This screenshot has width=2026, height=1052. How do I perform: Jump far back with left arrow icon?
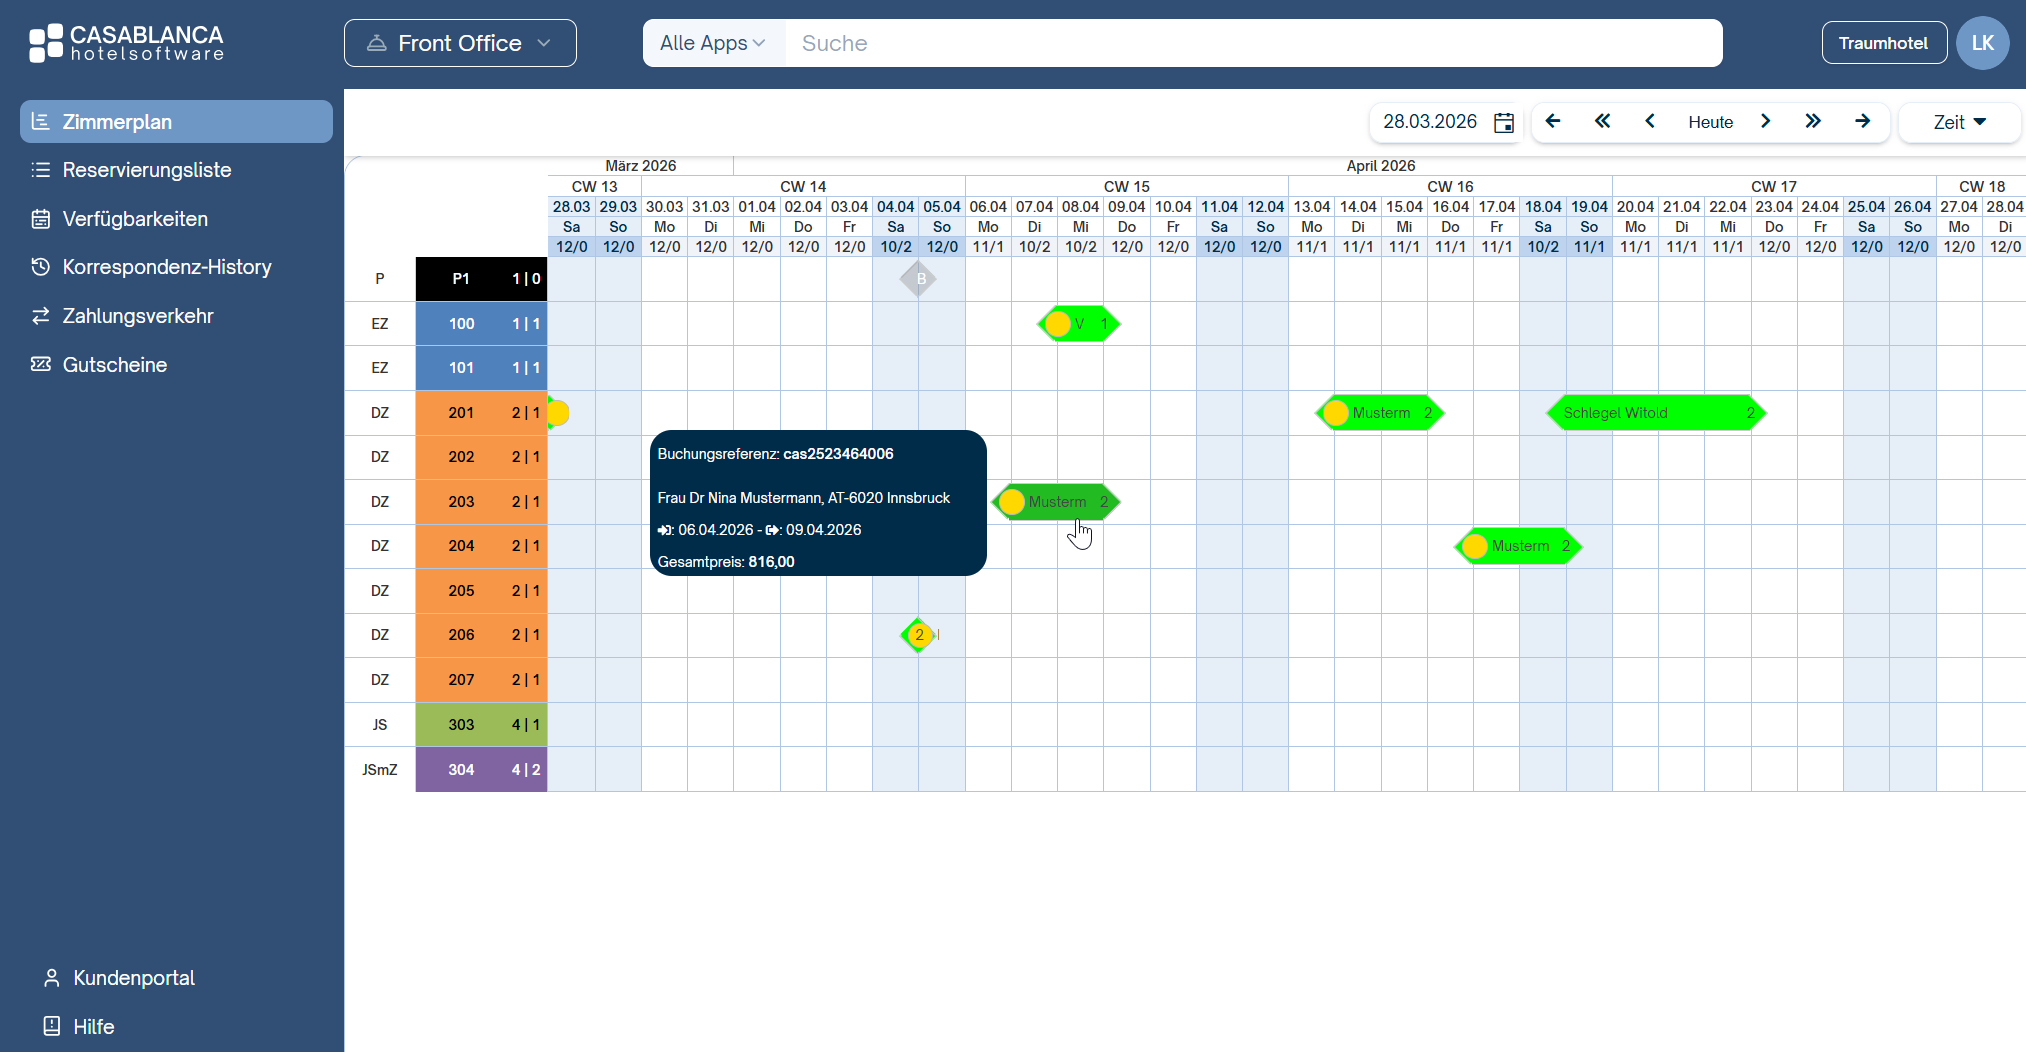[1553, 121]
